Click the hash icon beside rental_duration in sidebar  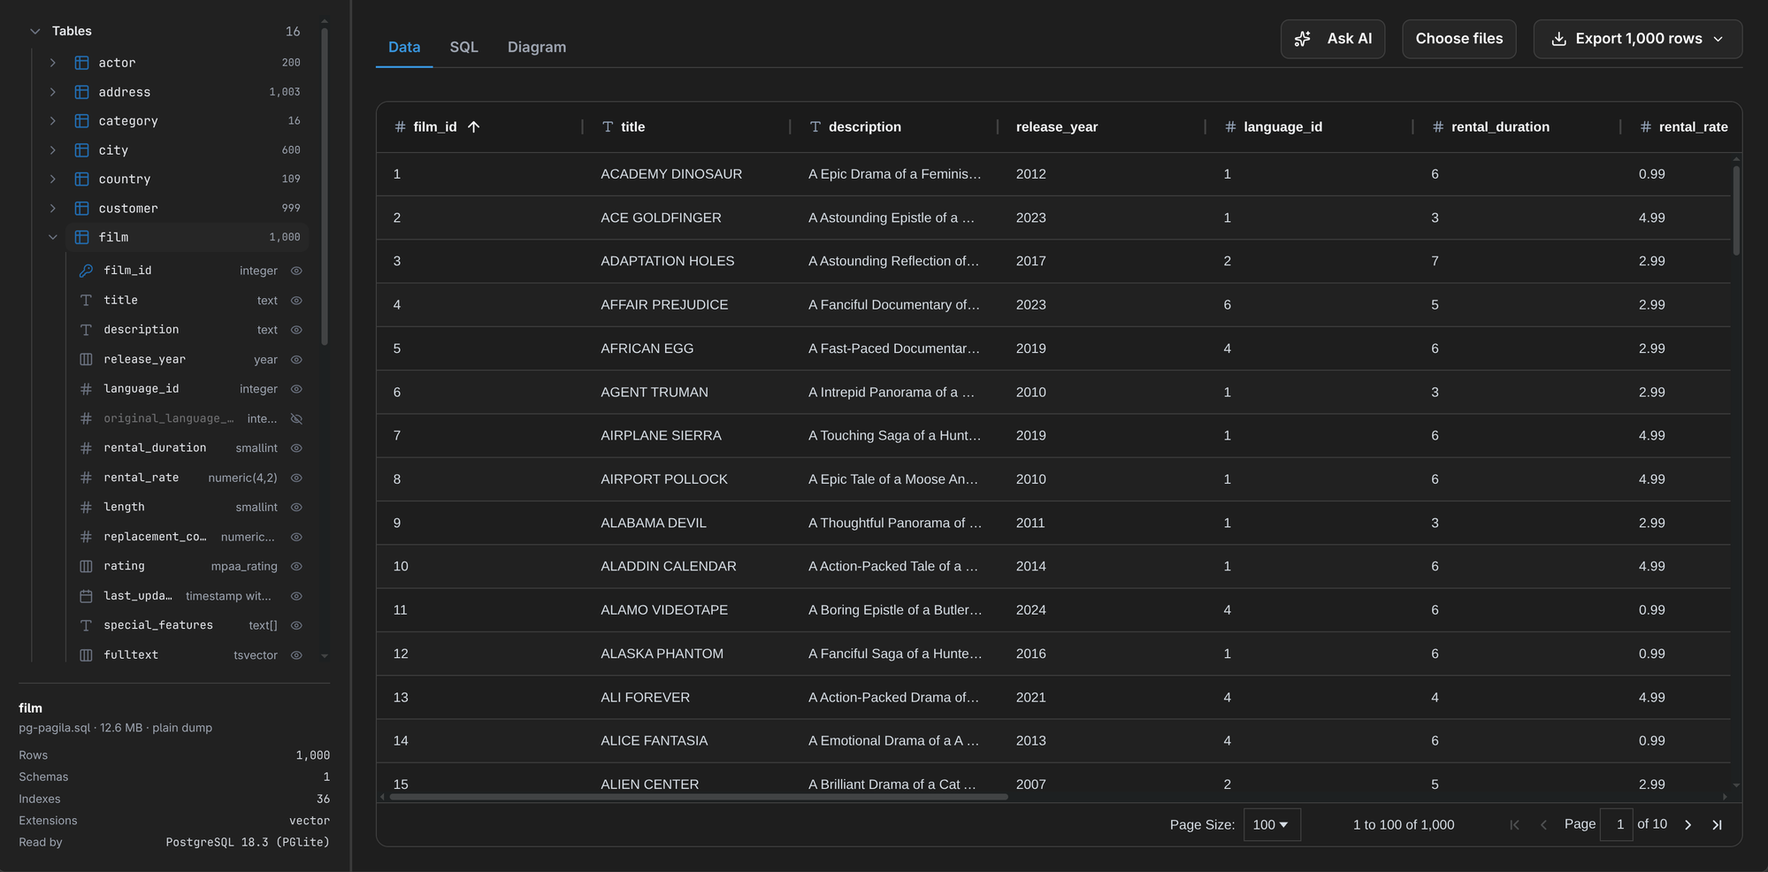86,448
